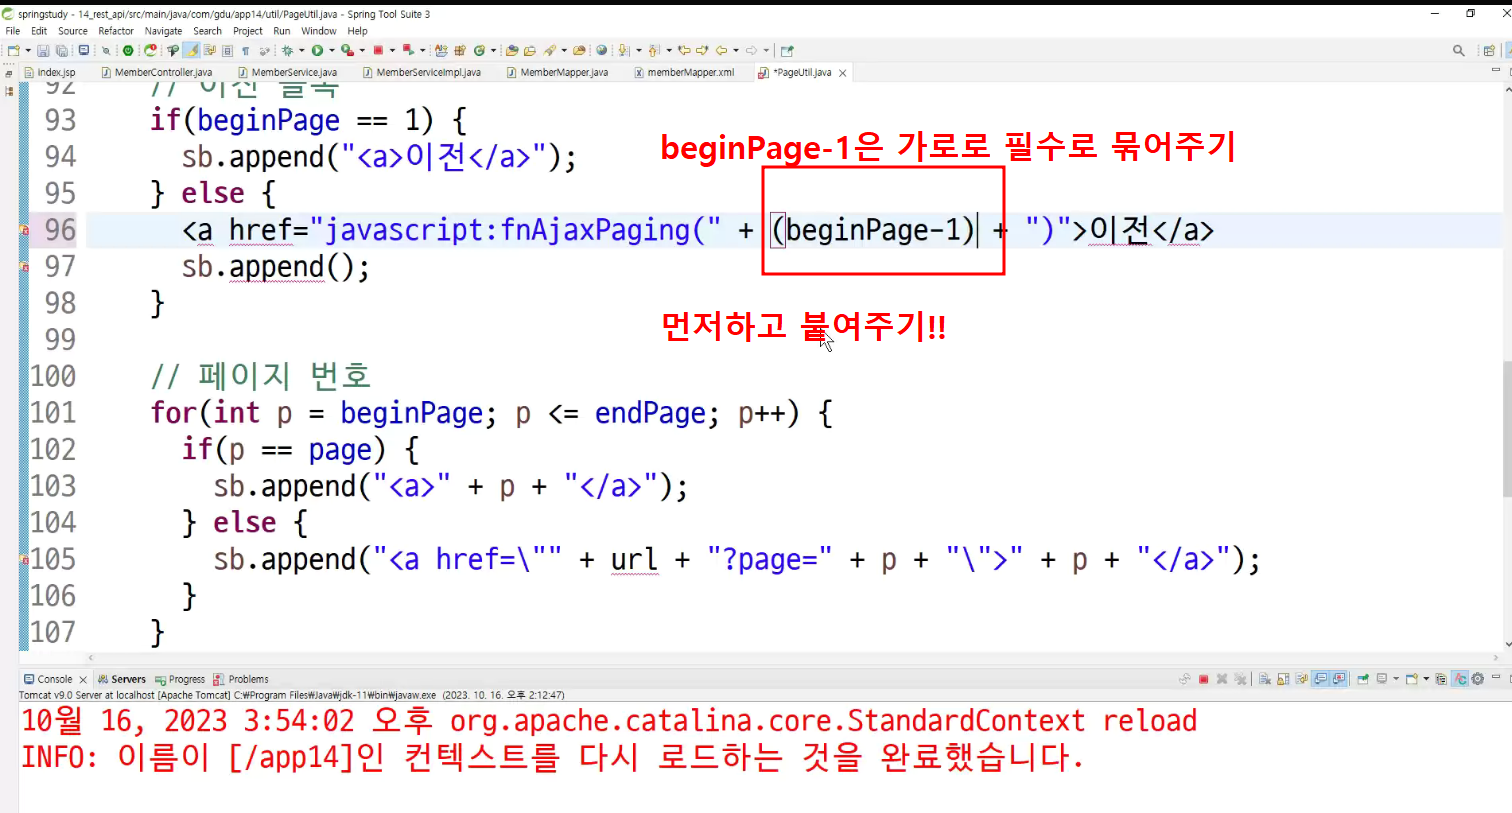Click the editor horizontal scrollbar
This screenshot has width=1512, height=813.
coord(794,658)
